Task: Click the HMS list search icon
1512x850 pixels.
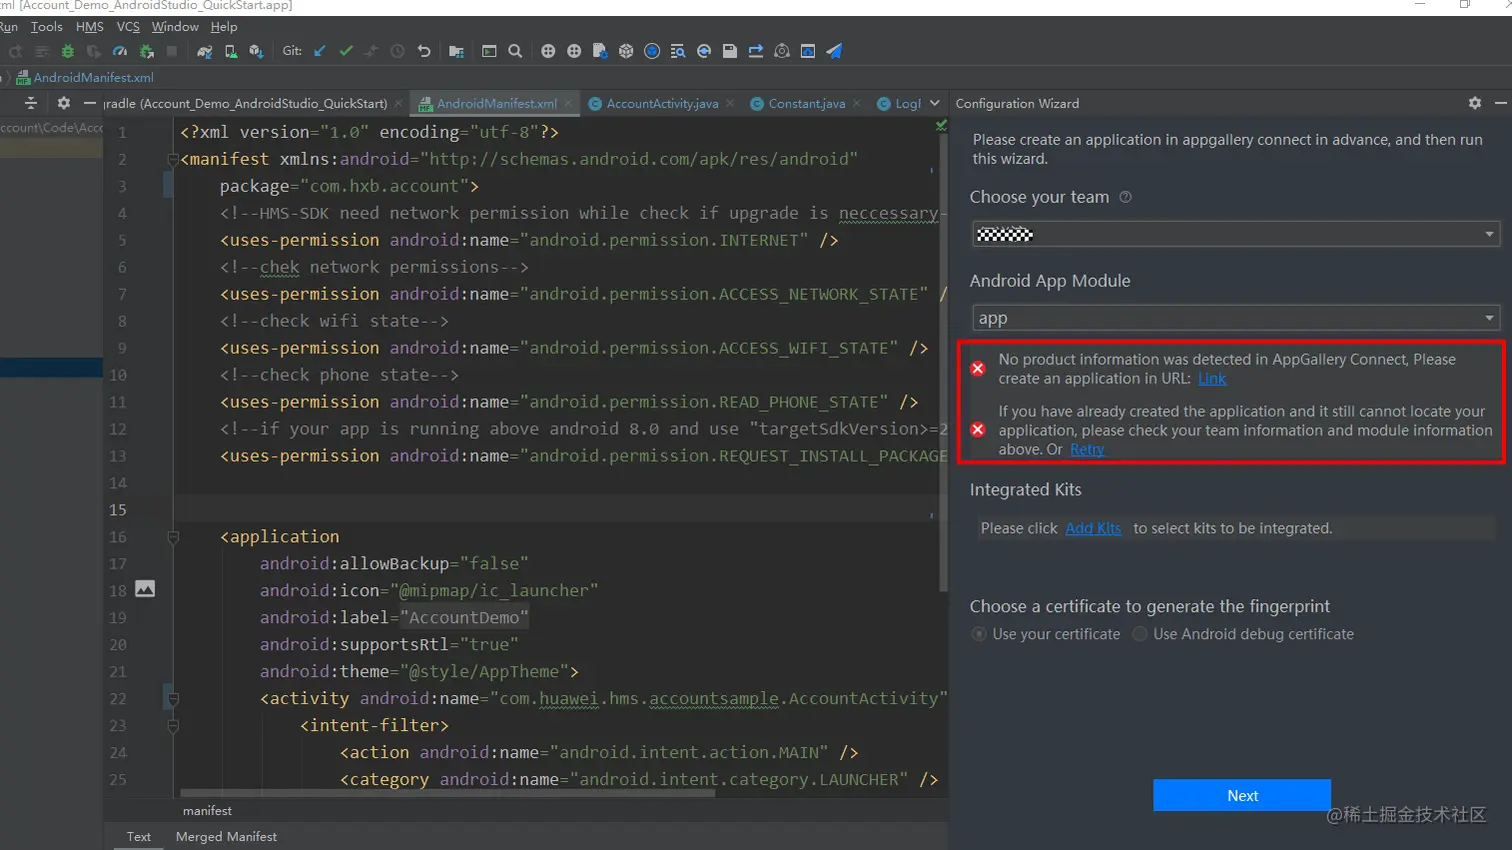Action: [x=678, y=51]
